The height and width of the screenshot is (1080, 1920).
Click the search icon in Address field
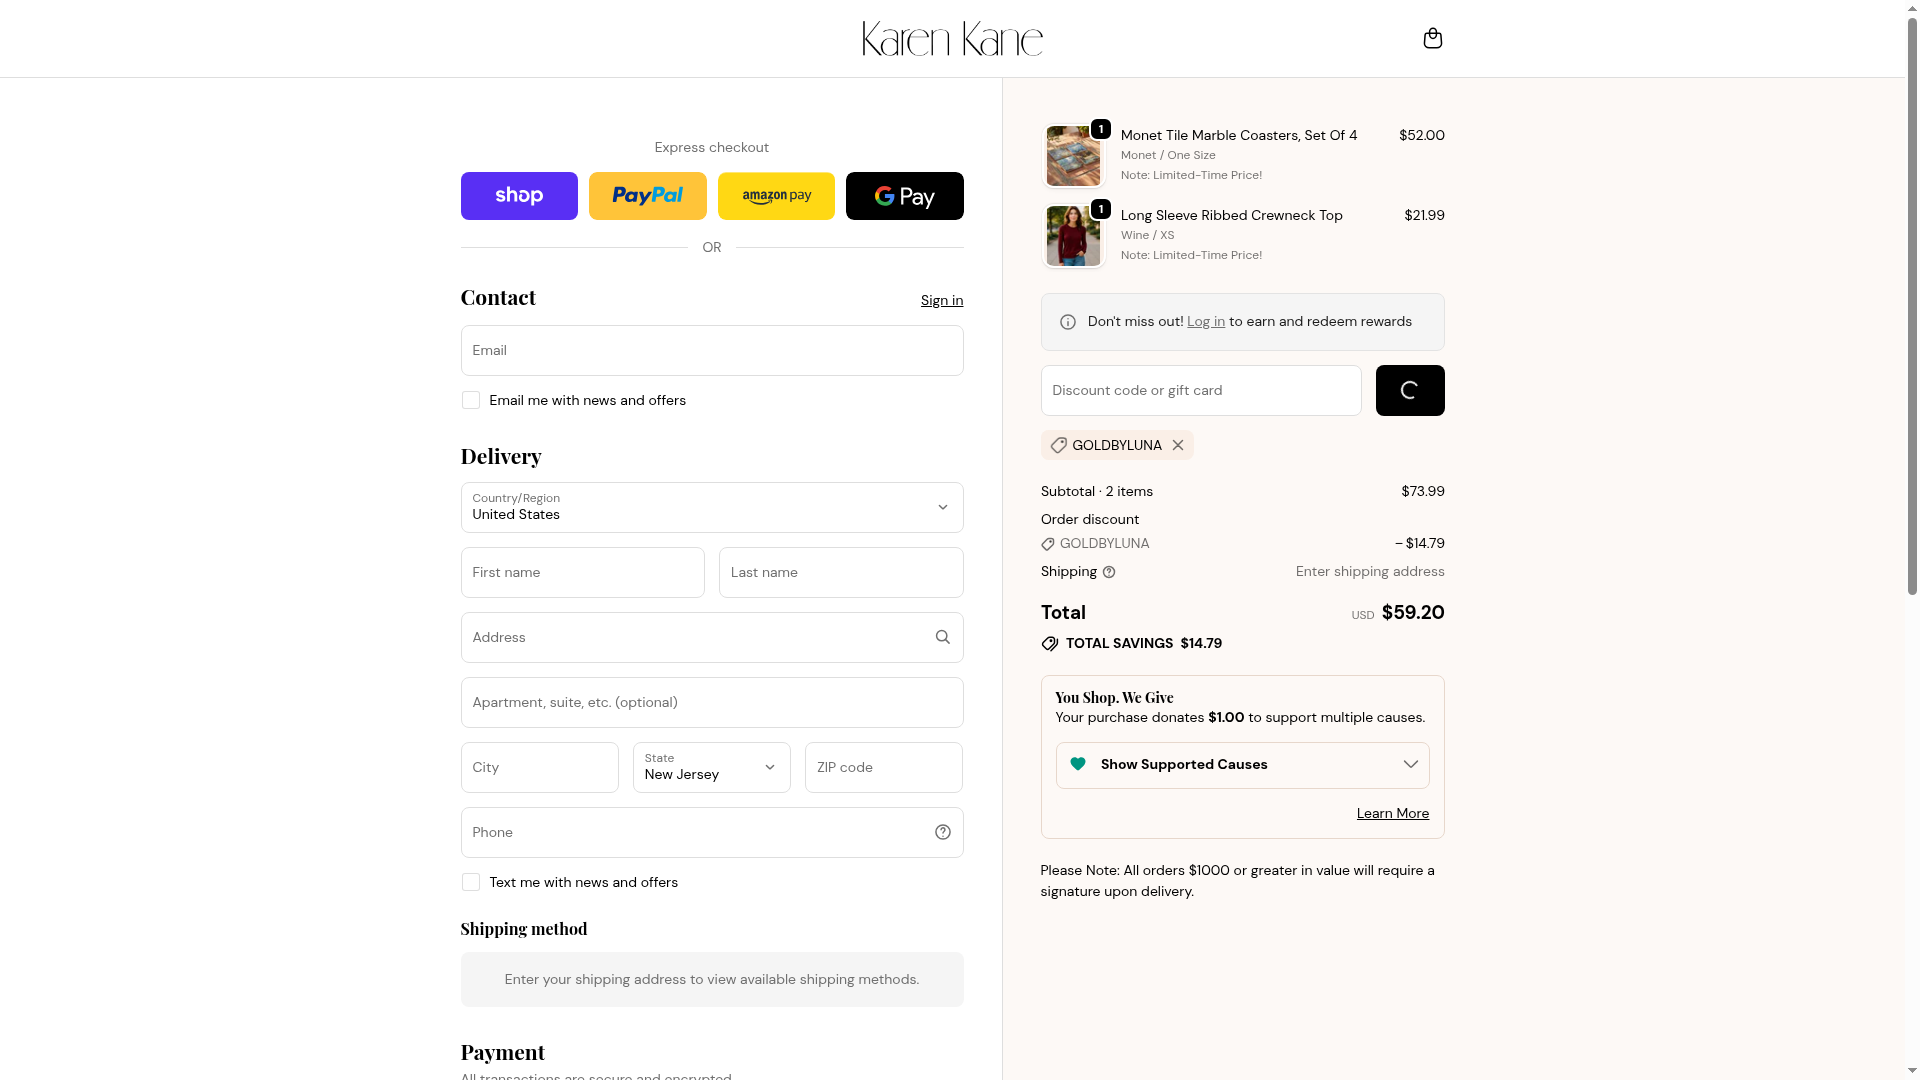(942, 637)
